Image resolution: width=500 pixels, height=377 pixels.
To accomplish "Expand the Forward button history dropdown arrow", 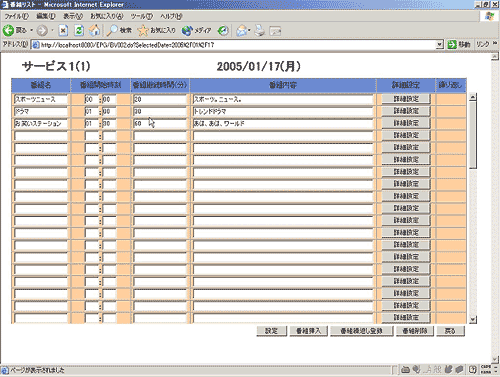I will pos(52,31).
